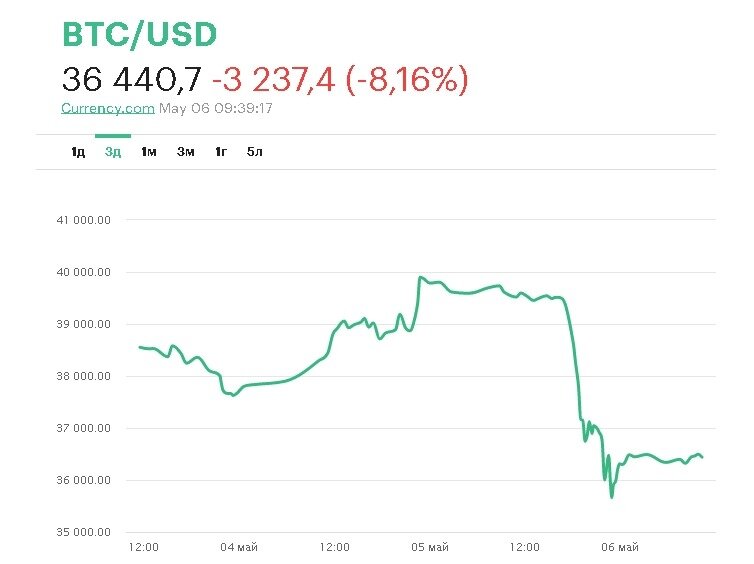Click the BTC/USD pair title
754x564 pixels.
tap(139, 35)
